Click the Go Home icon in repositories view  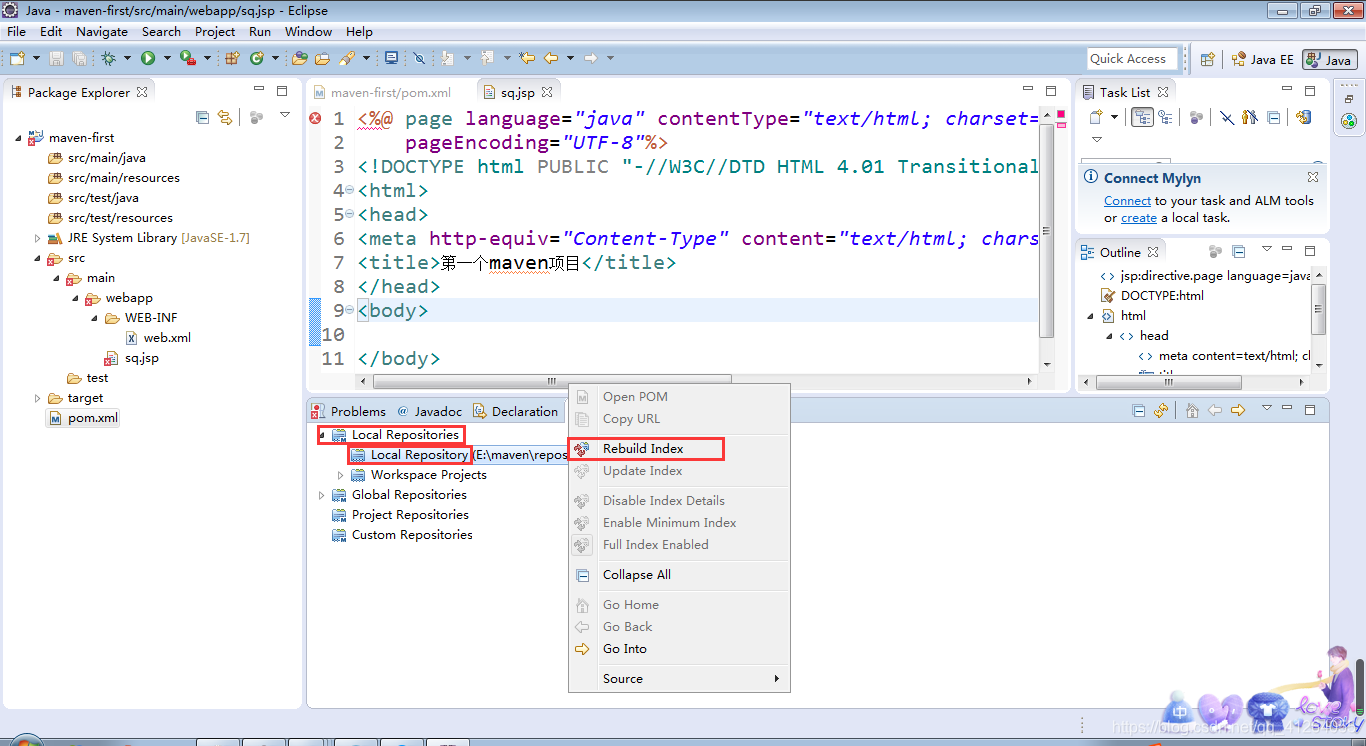(x=1192, y=411)
